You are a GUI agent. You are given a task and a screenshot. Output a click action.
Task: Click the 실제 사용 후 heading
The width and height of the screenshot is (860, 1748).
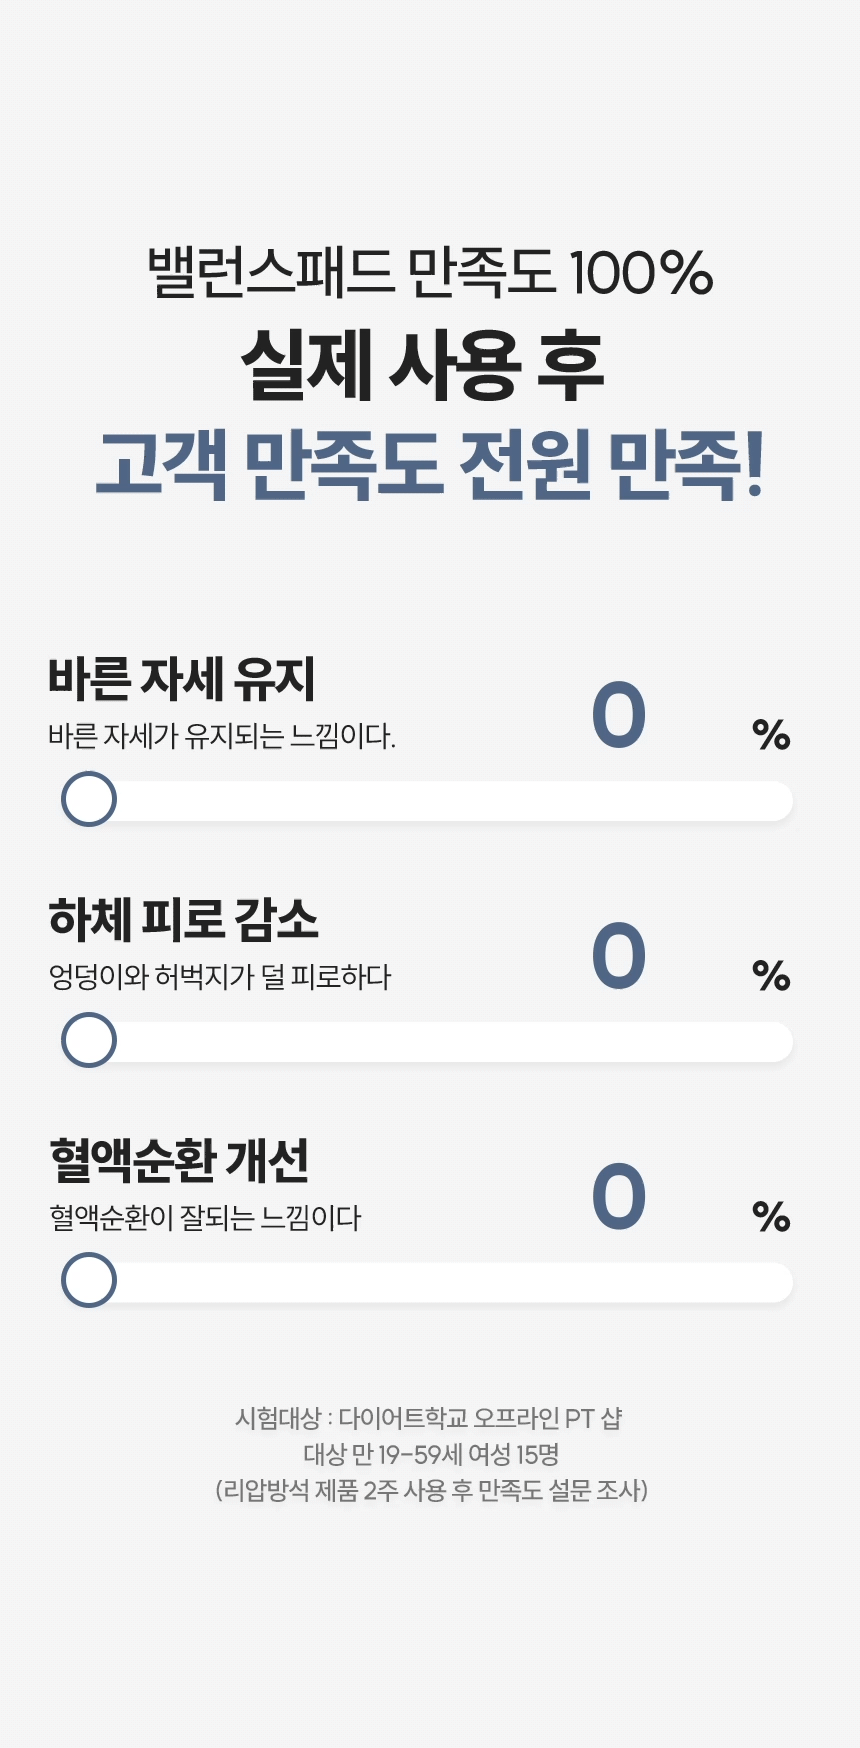423,365
